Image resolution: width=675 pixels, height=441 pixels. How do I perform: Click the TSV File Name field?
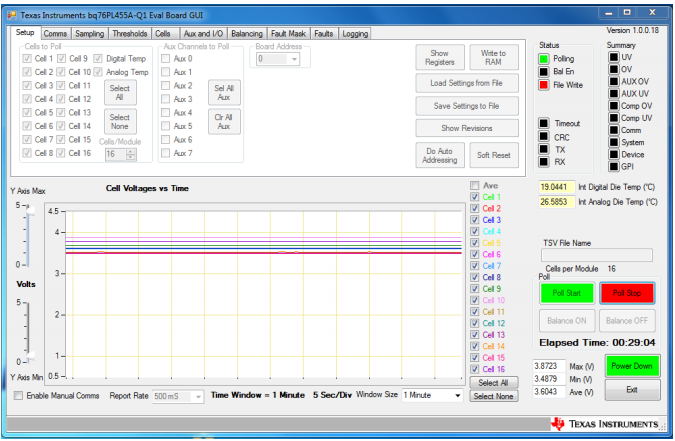(597, 255)
